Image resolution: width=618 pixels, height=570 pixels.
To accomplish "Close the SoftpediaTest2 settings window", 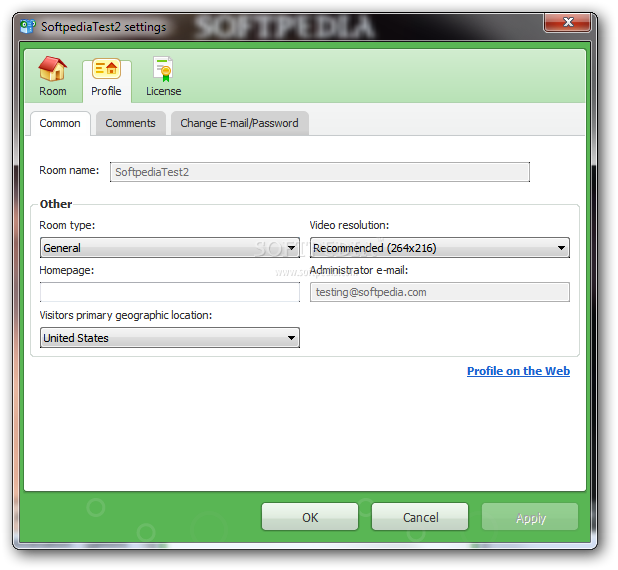I will [x=568, y=22].
